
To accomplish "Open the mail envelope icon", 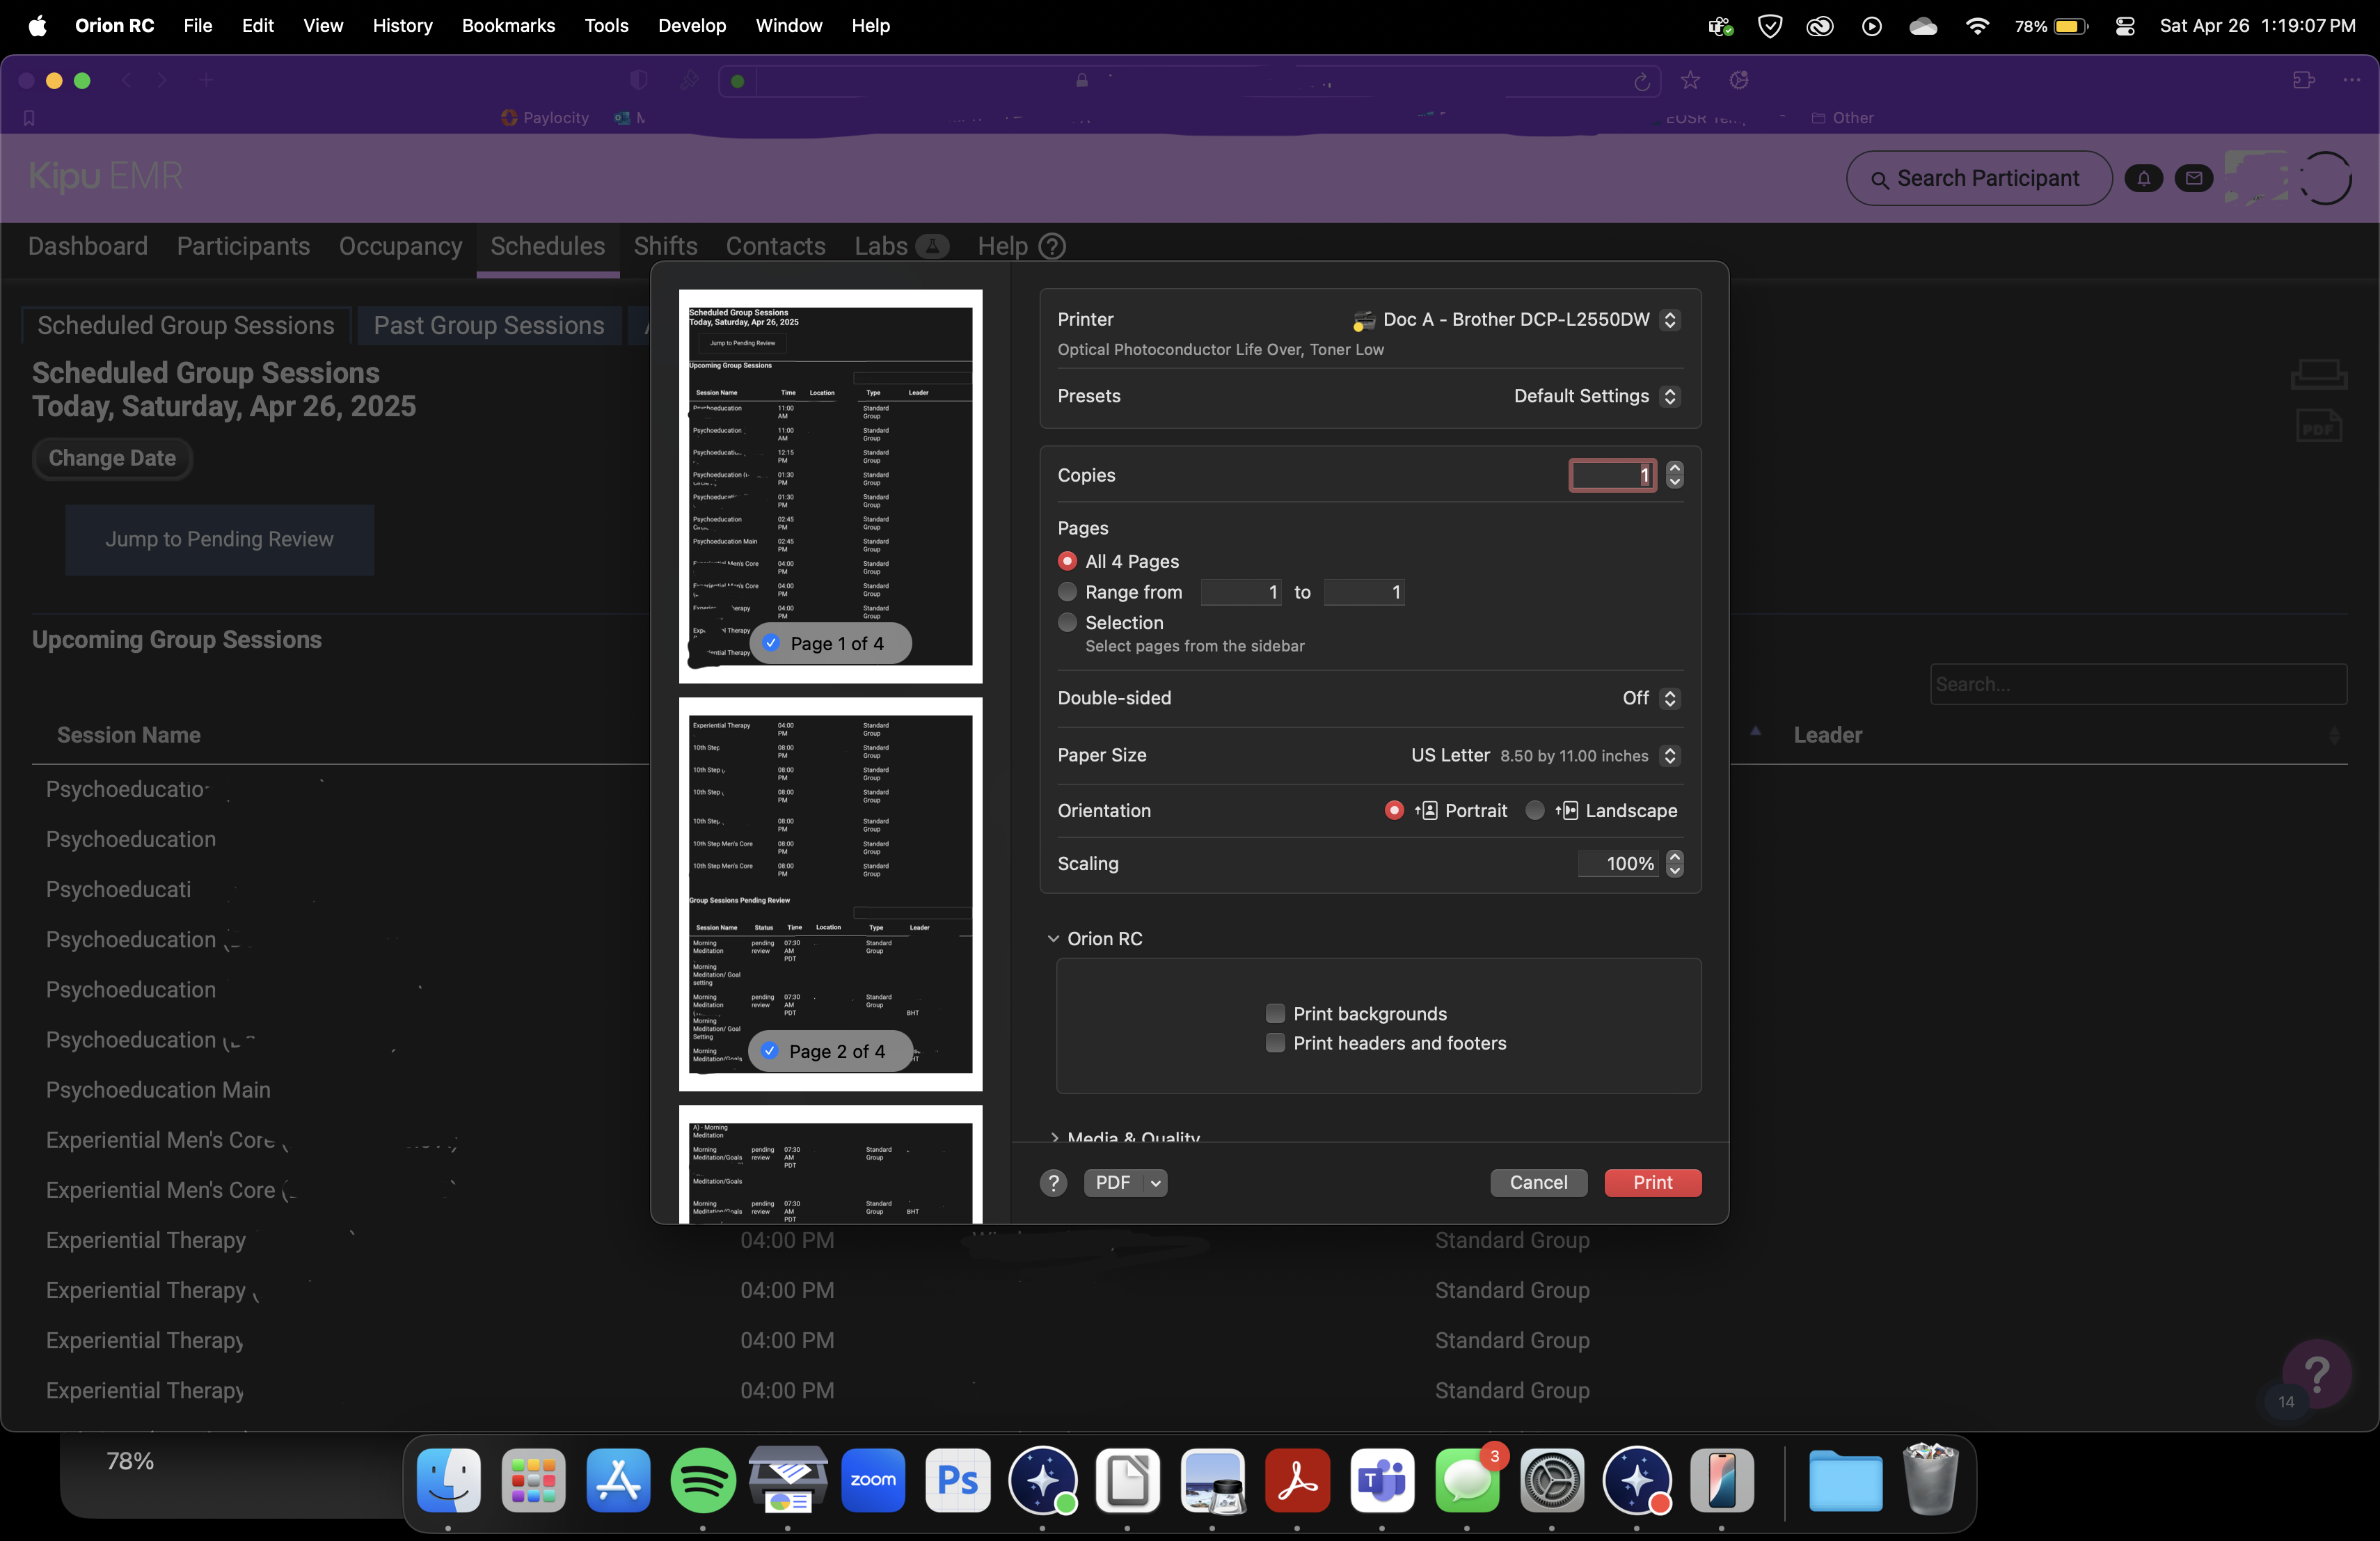I will (x=2193, y=179).
